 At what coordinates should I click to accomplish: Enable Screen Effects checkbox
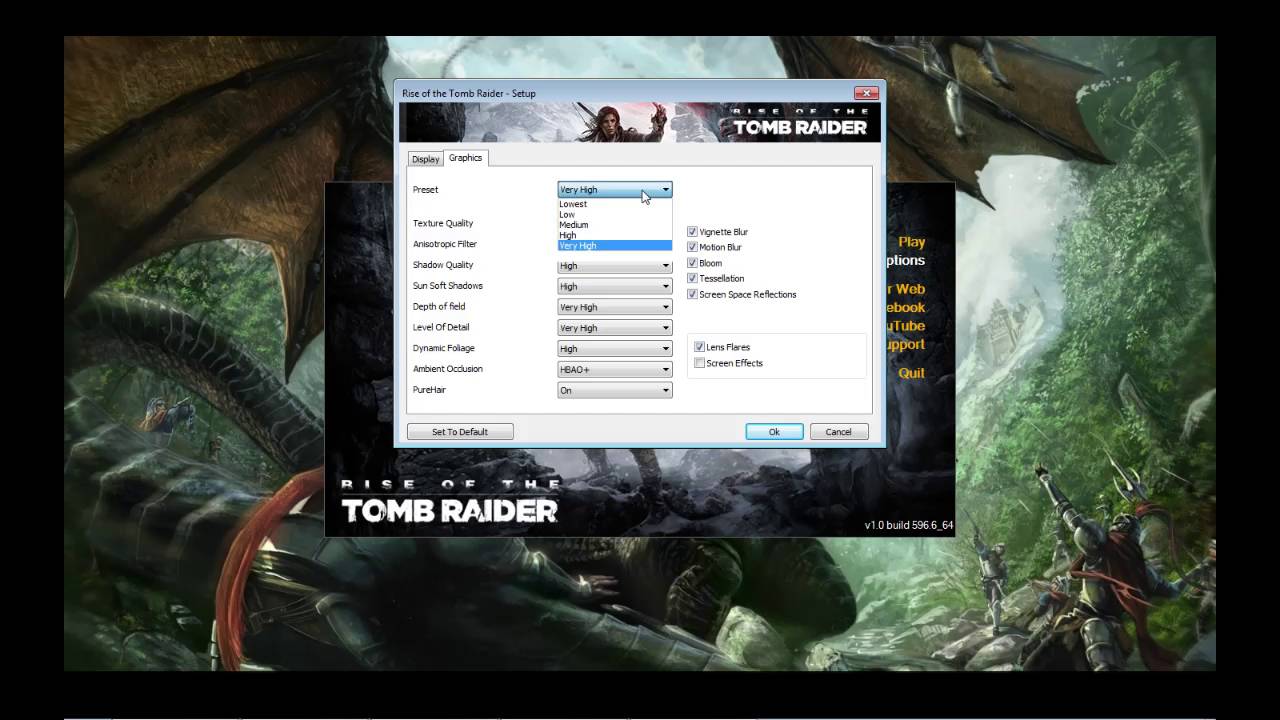[700, 363]
